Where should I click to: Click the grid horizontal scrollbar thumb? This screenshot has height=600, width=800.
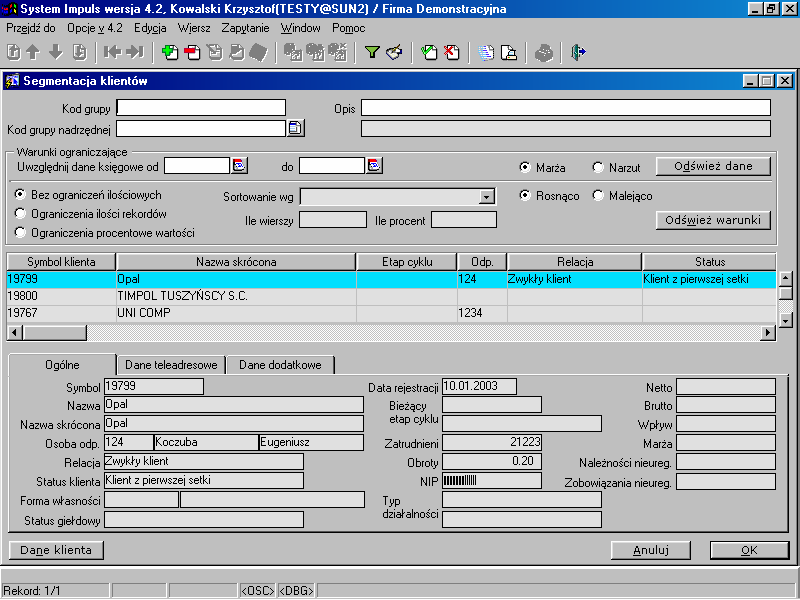click(x=55, y=333)
